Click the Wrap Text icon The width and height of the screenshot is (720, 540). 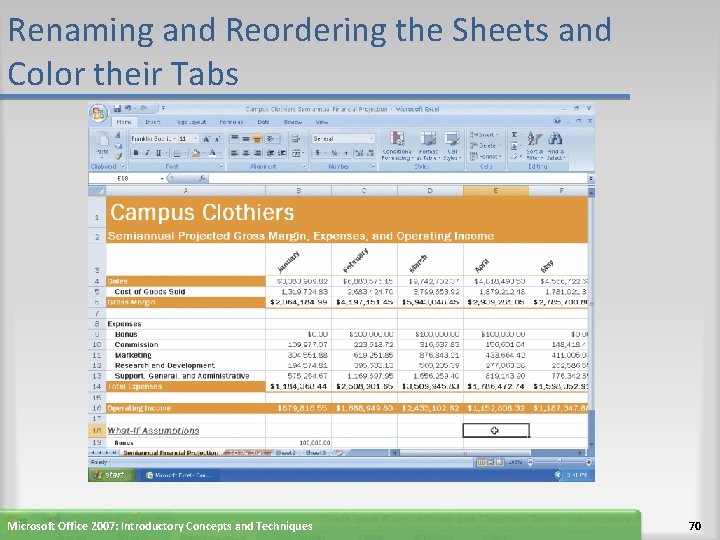tap(296, 138)
